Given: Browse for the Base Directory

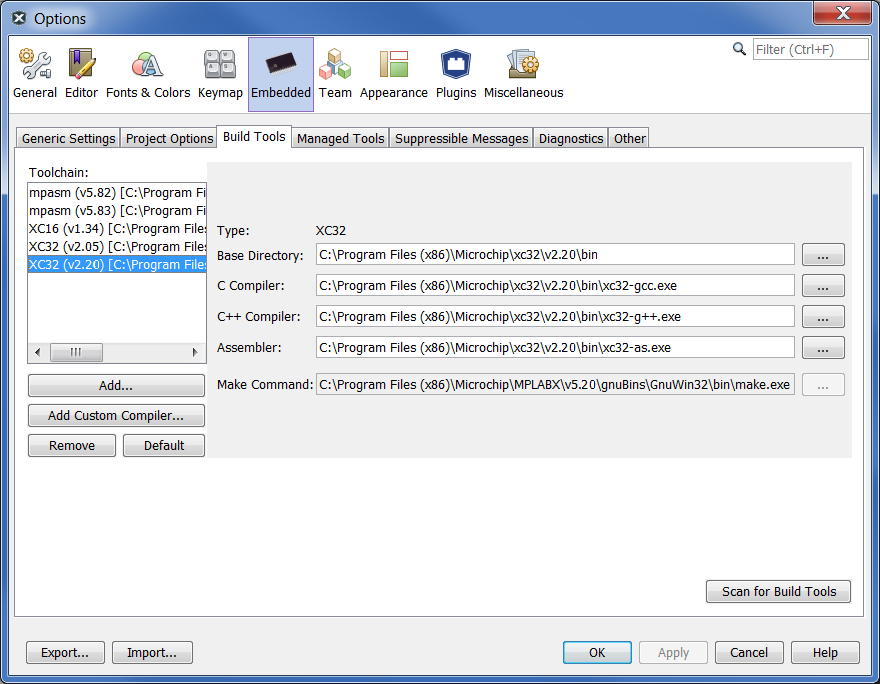Looking at the screenshot, I should coord(823,254).
